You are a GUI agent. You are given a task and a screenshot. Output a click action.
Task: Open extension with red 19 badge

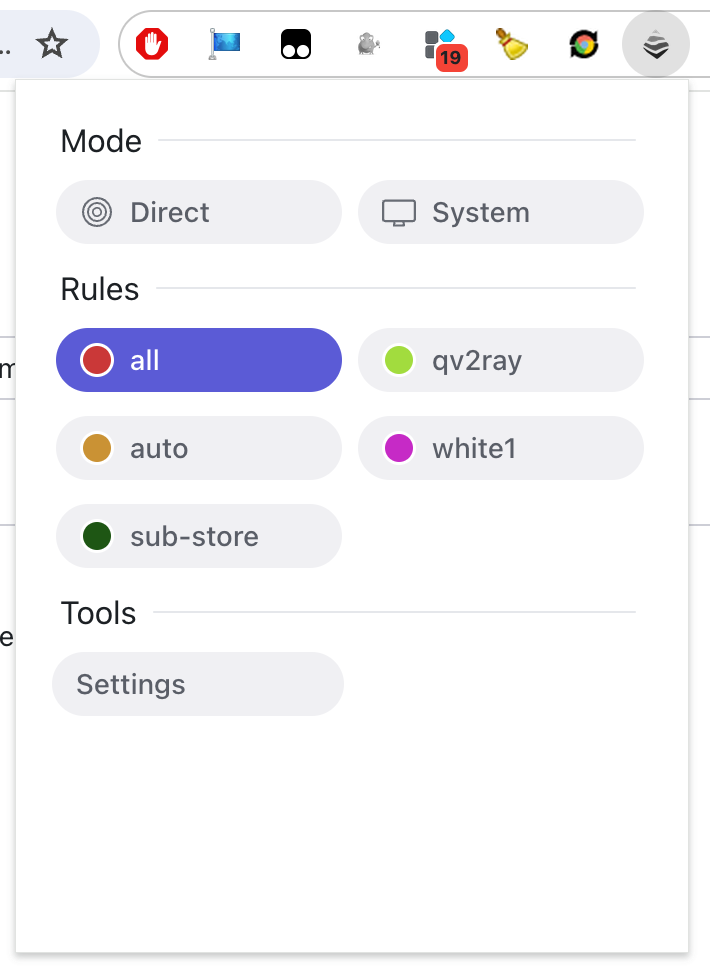[x=445, y=49]
